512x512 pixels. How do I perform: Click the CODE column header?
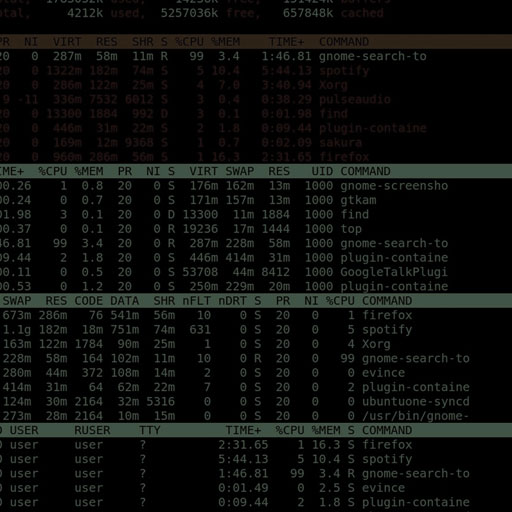(89, 301)
